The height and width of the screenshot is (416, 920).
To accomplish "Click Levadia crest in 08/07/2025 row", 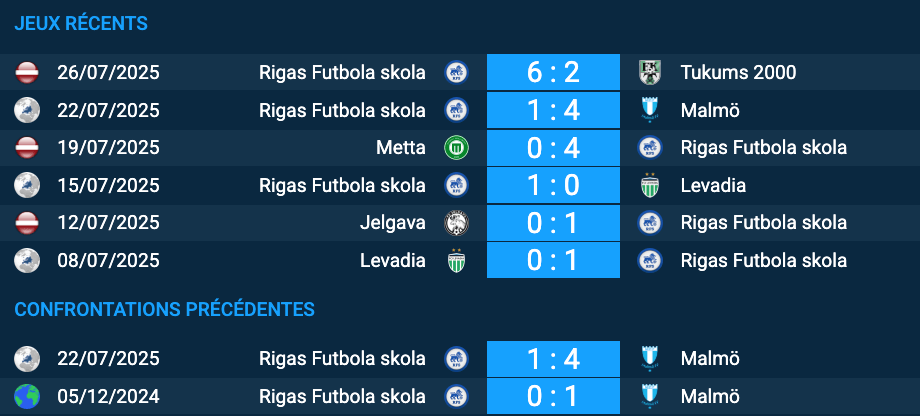I will point(456,260).
